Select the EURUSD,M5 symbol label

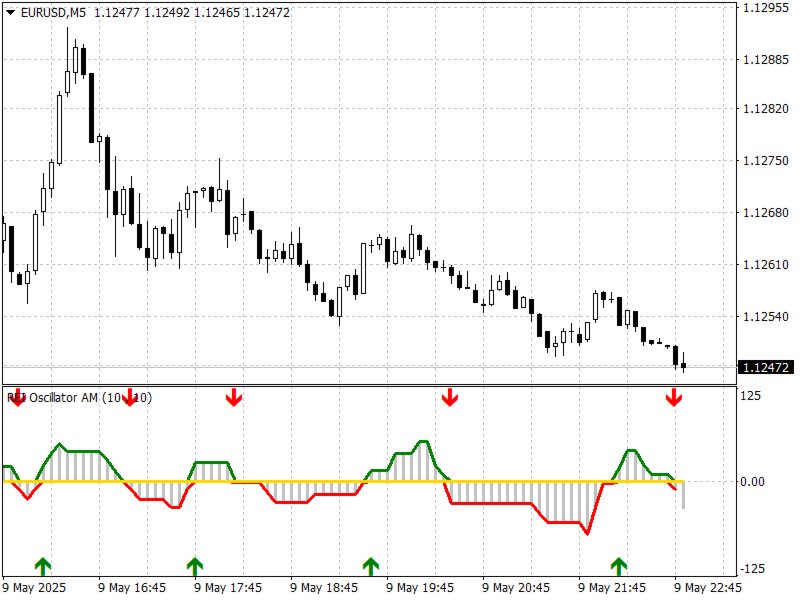53,13
